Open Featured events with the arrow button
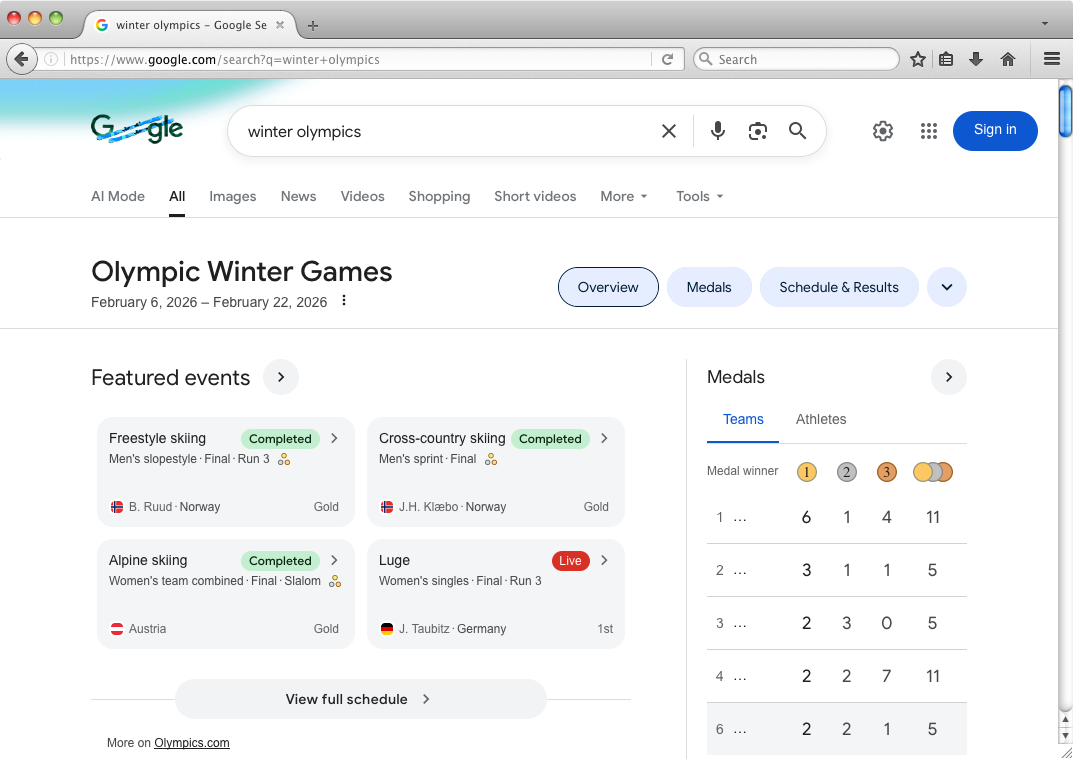 [281, 377]
